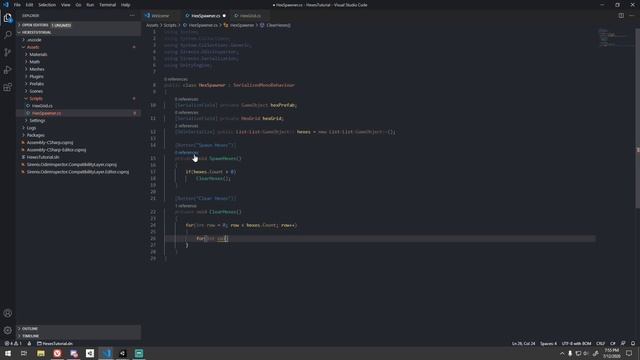Click Visual Studio Code taskbar icon
Viewport: 640px width, 360px height.
pos(107,353)
